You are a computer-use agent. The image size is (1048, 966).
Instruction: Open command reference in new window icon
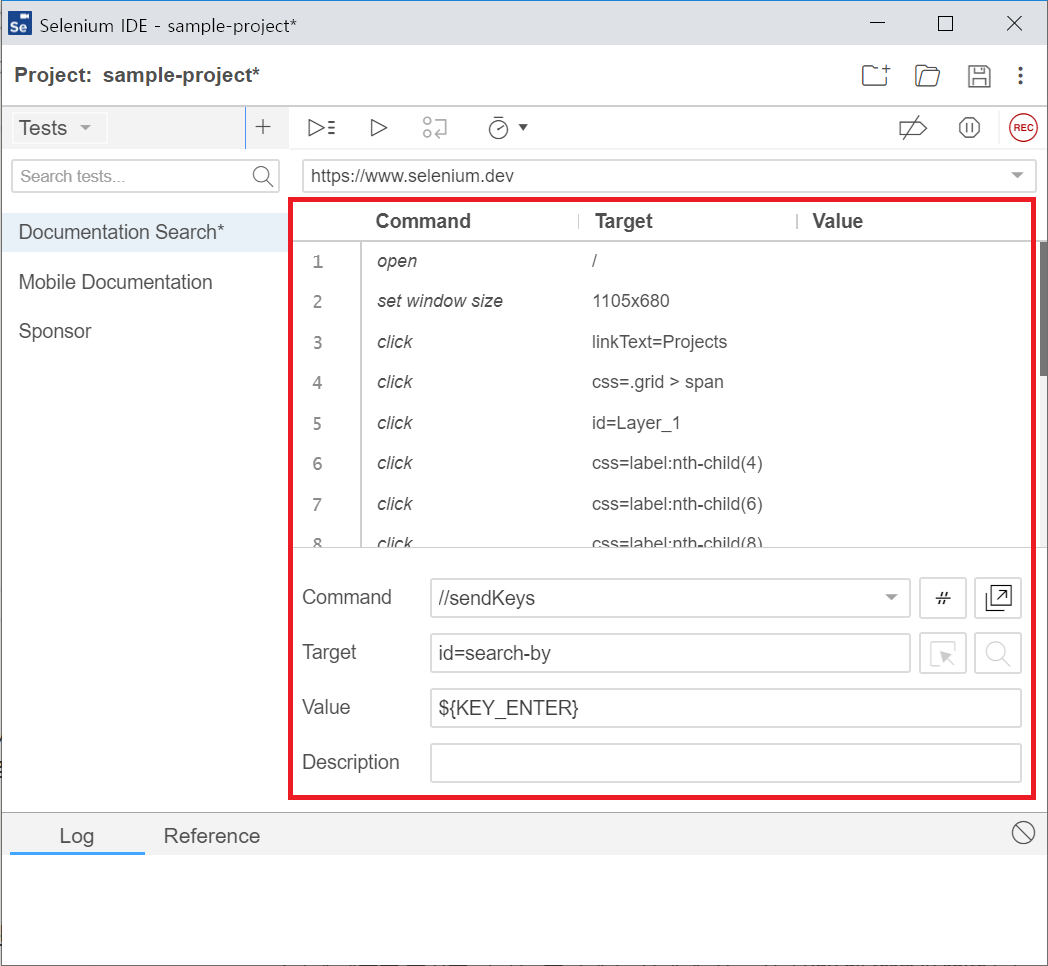click(x=997, y=598)
